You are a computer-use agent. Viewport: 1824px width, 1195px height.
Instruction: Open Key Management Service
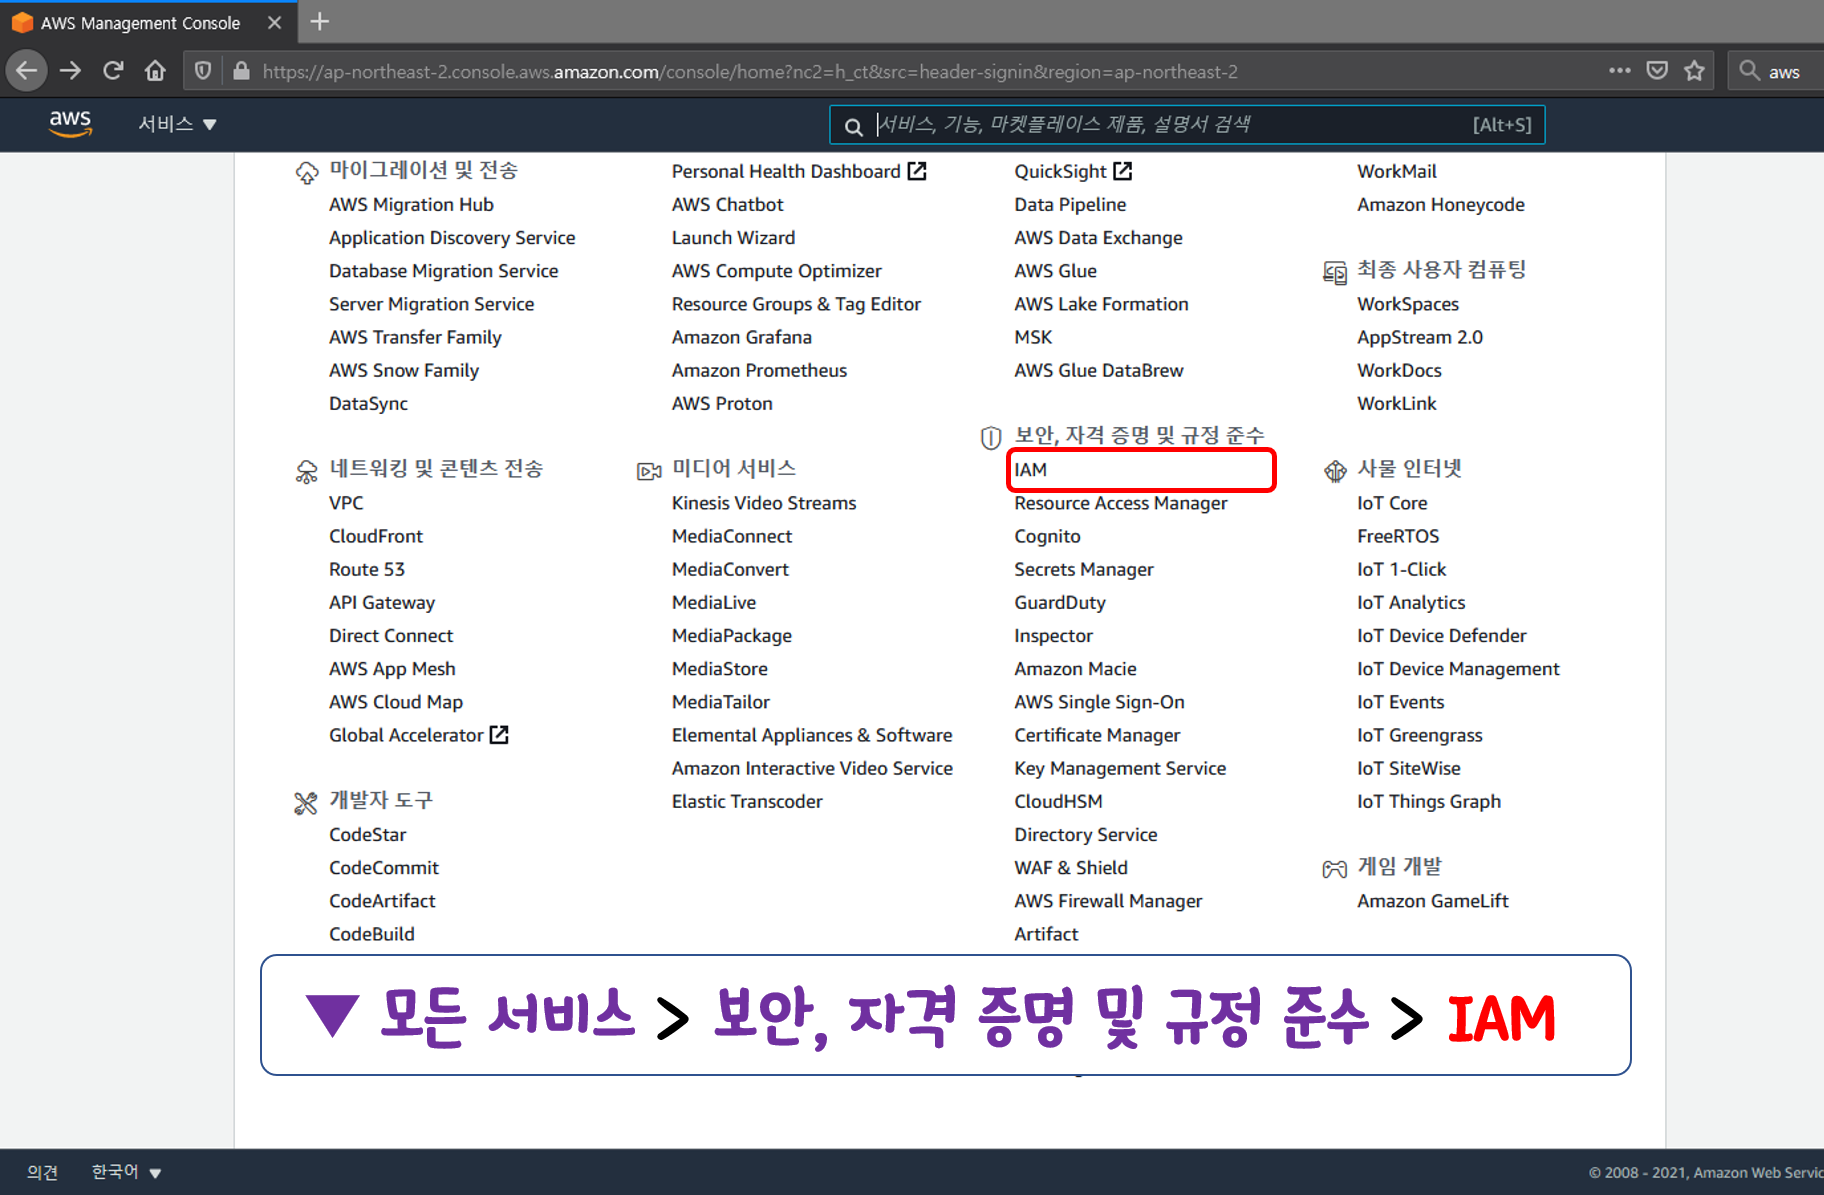pyautogui.click(x=1120, y=768)
